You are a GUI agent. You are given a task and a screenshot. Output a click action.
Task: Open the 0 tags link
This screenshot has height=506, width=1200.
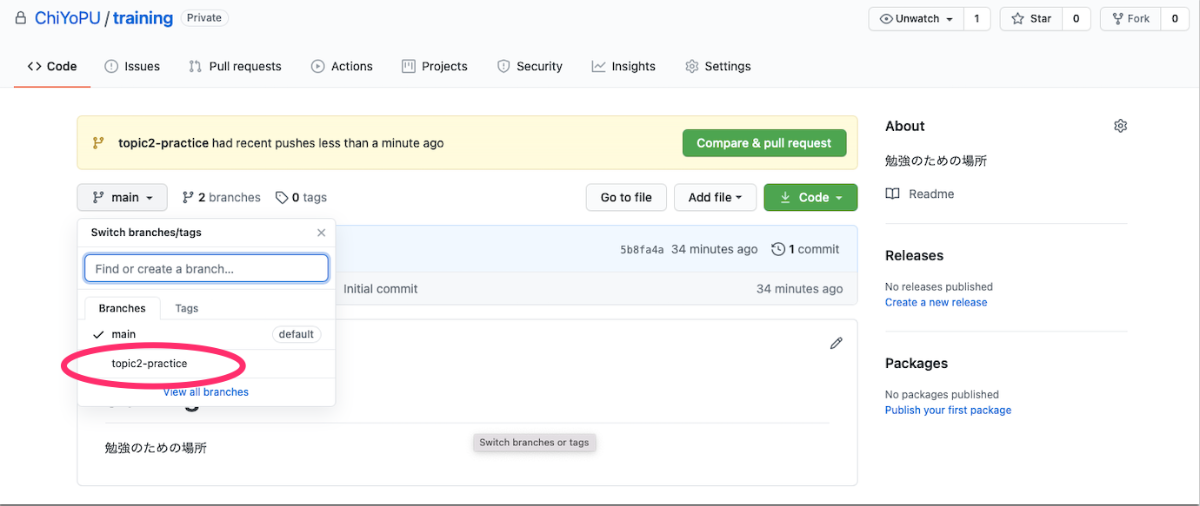pyautogui.click(x=301, y=197)
